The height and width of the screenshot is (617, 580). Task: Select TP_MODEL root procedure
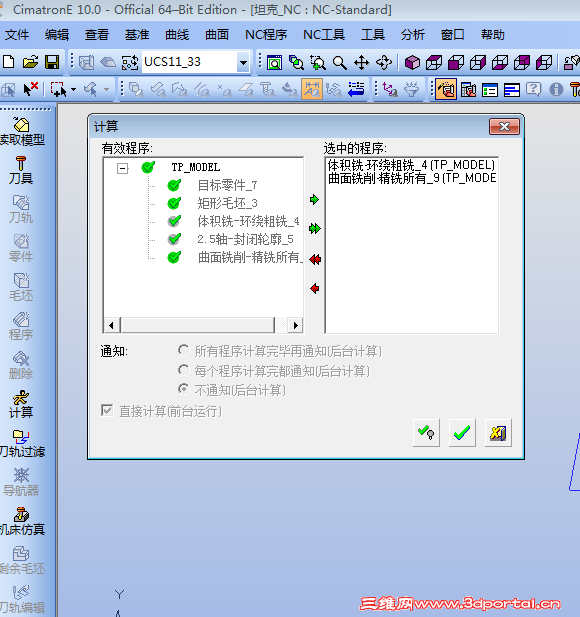pos(196,167)
